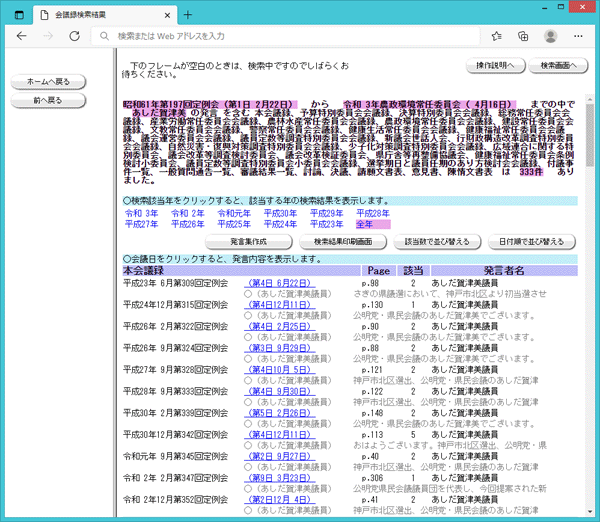Click the 333件 result count text
The width and height of the screenshot is (600, 522).
tap(531, 172)
